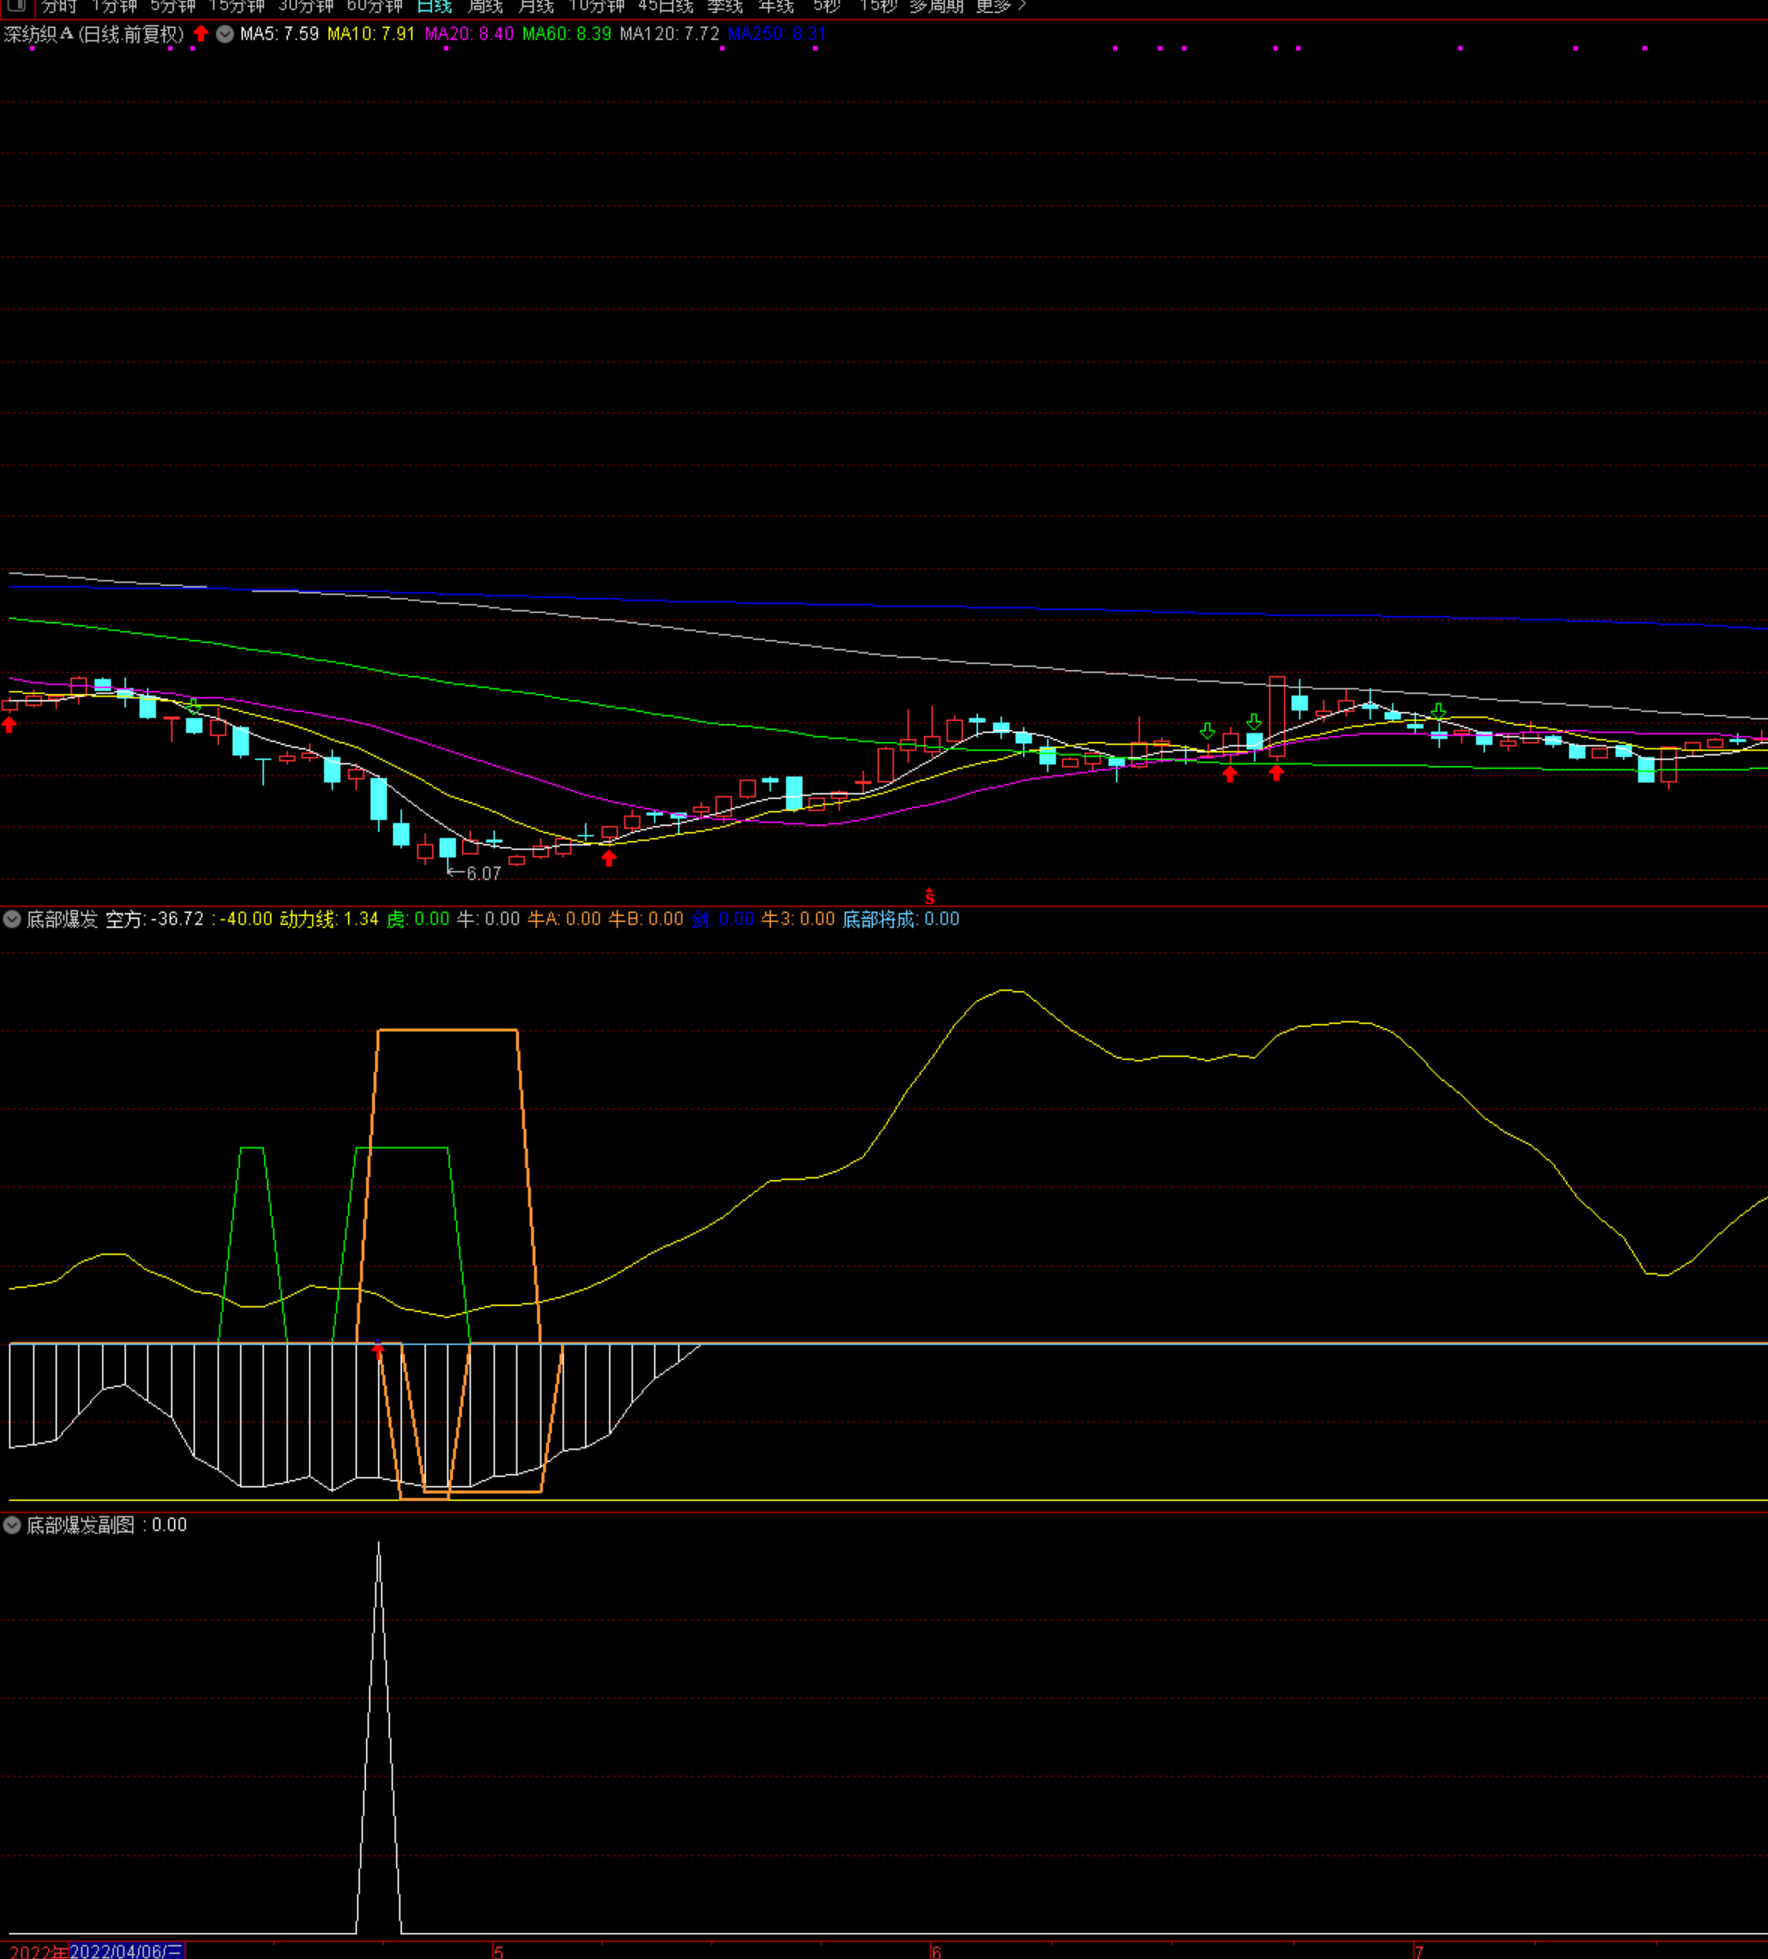
Task: Switch to the 30分钟 period tab
Action: pyautogui.click(x=306, y=6)
